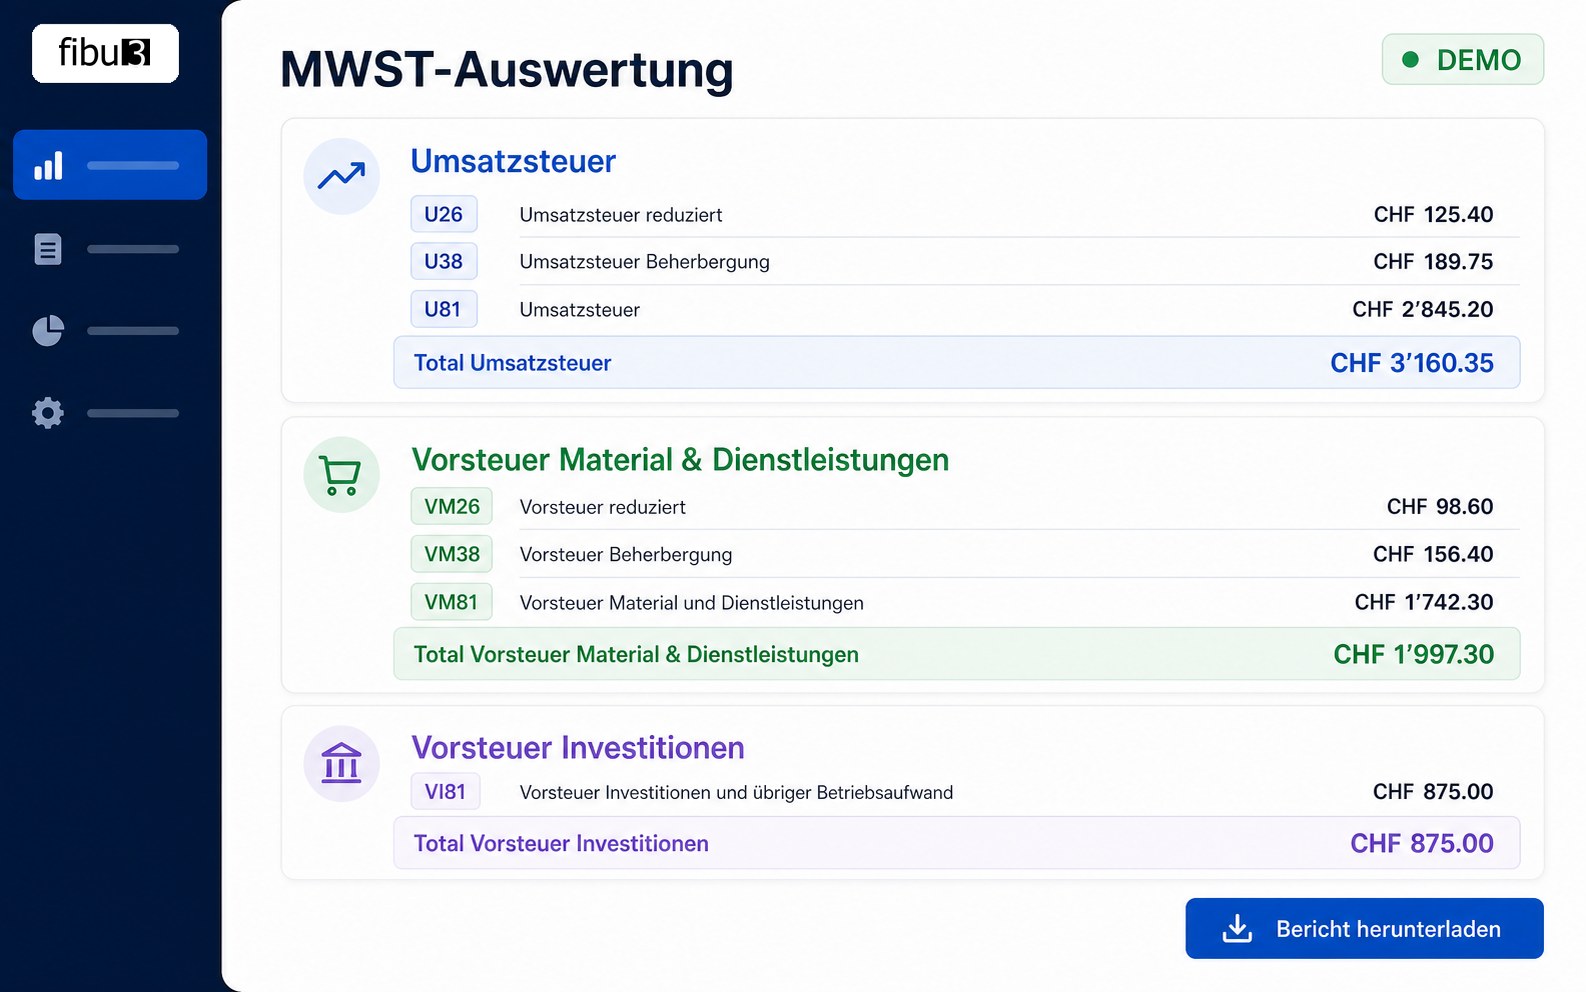Click the green DEMO badge
Image resolution: width=1586 pixels, height=992 pixels.
click(x=1463, y=60)
